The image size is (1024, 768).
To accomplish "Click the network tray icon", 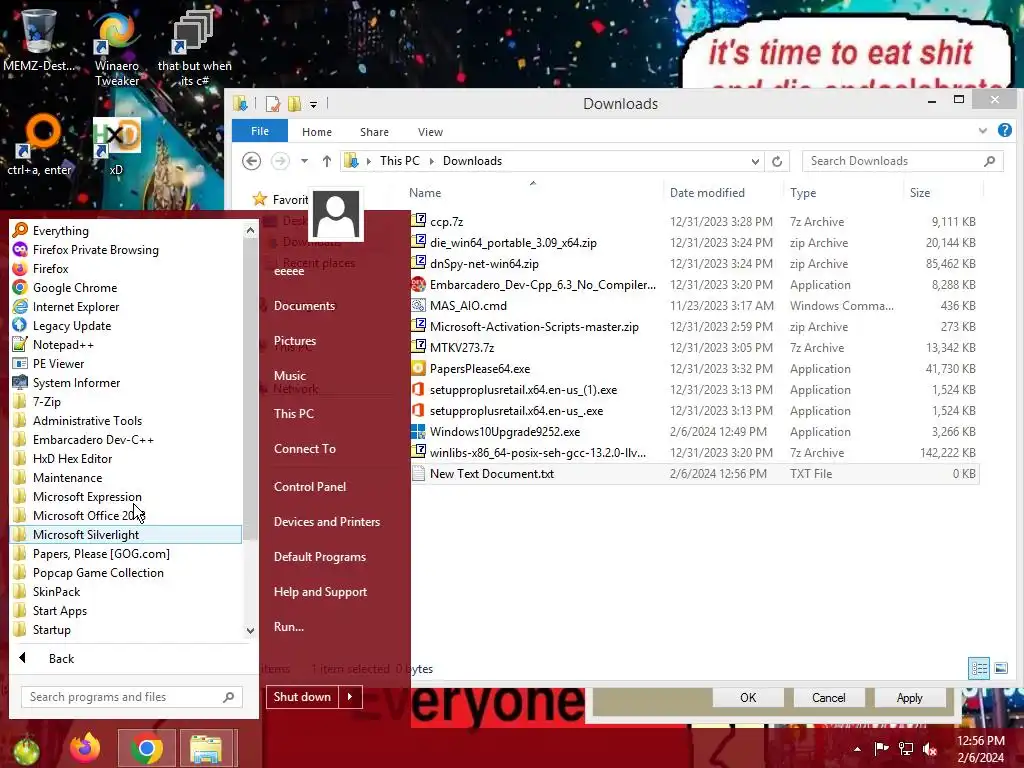I will pyautogui.click(x=906, y=748).
